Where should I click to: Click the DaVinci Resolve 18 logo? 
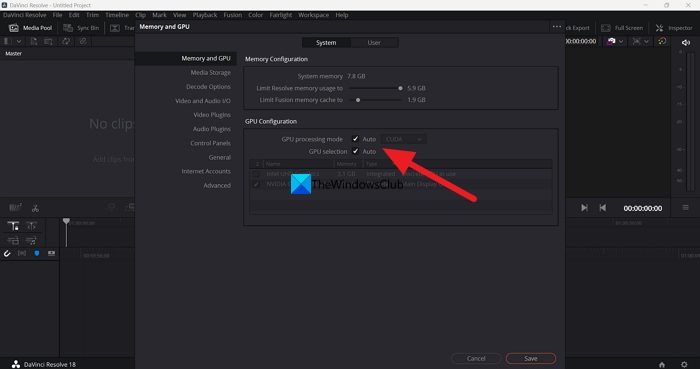(x=16, y=364)
